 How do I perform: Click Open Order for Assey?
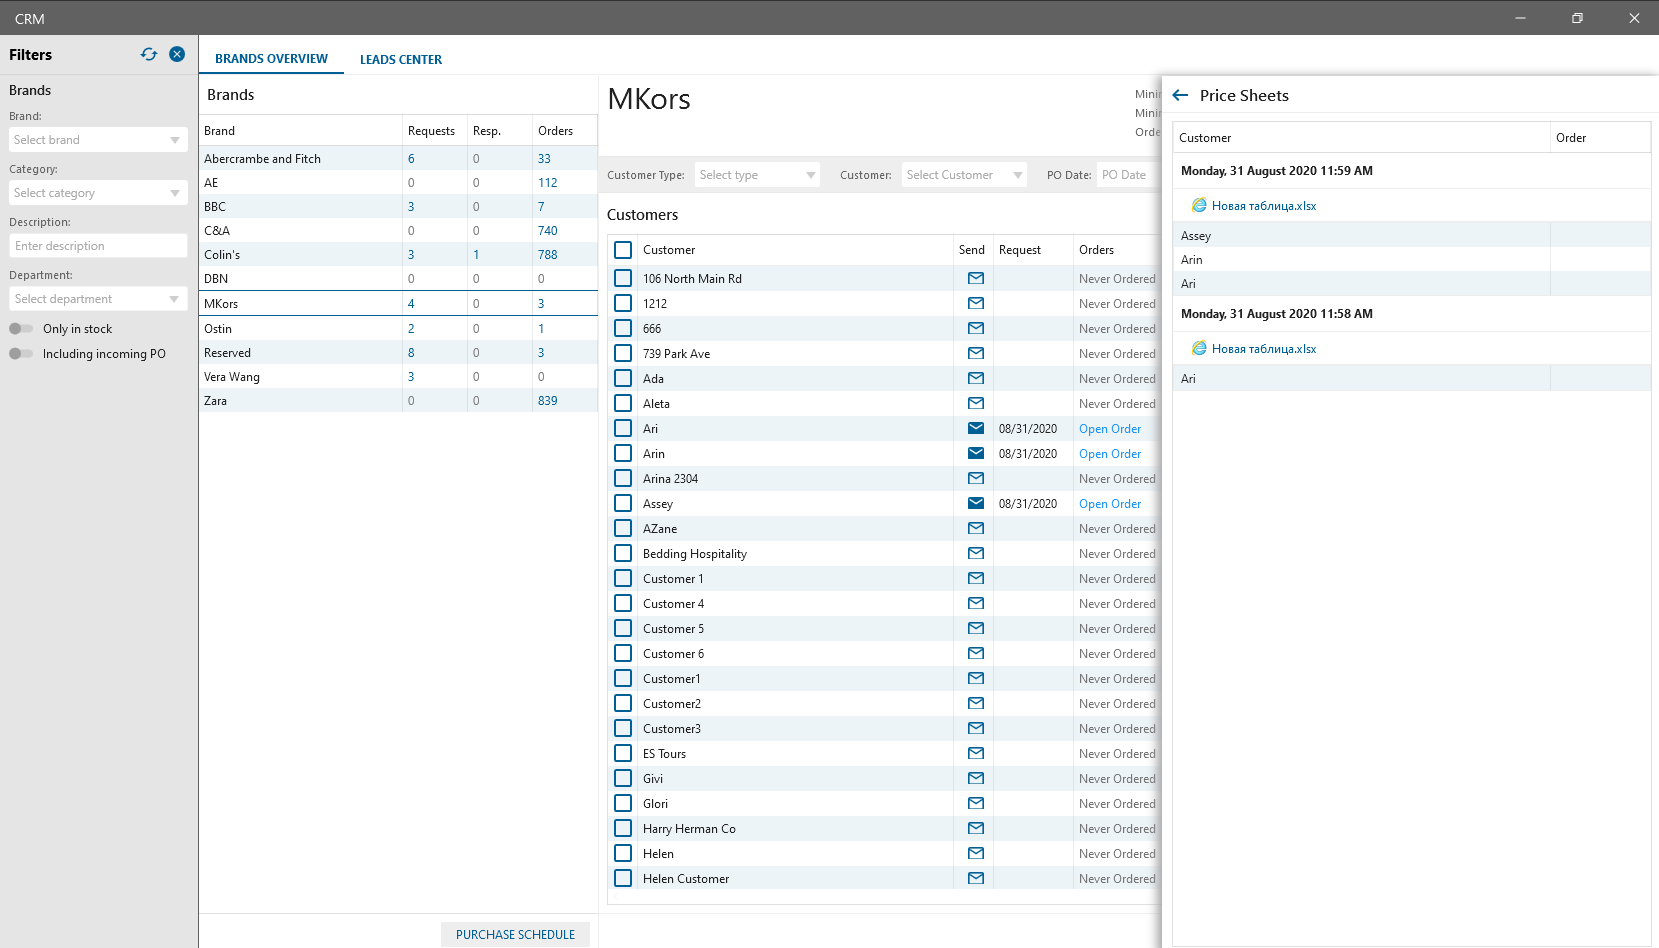(1110, 504)
